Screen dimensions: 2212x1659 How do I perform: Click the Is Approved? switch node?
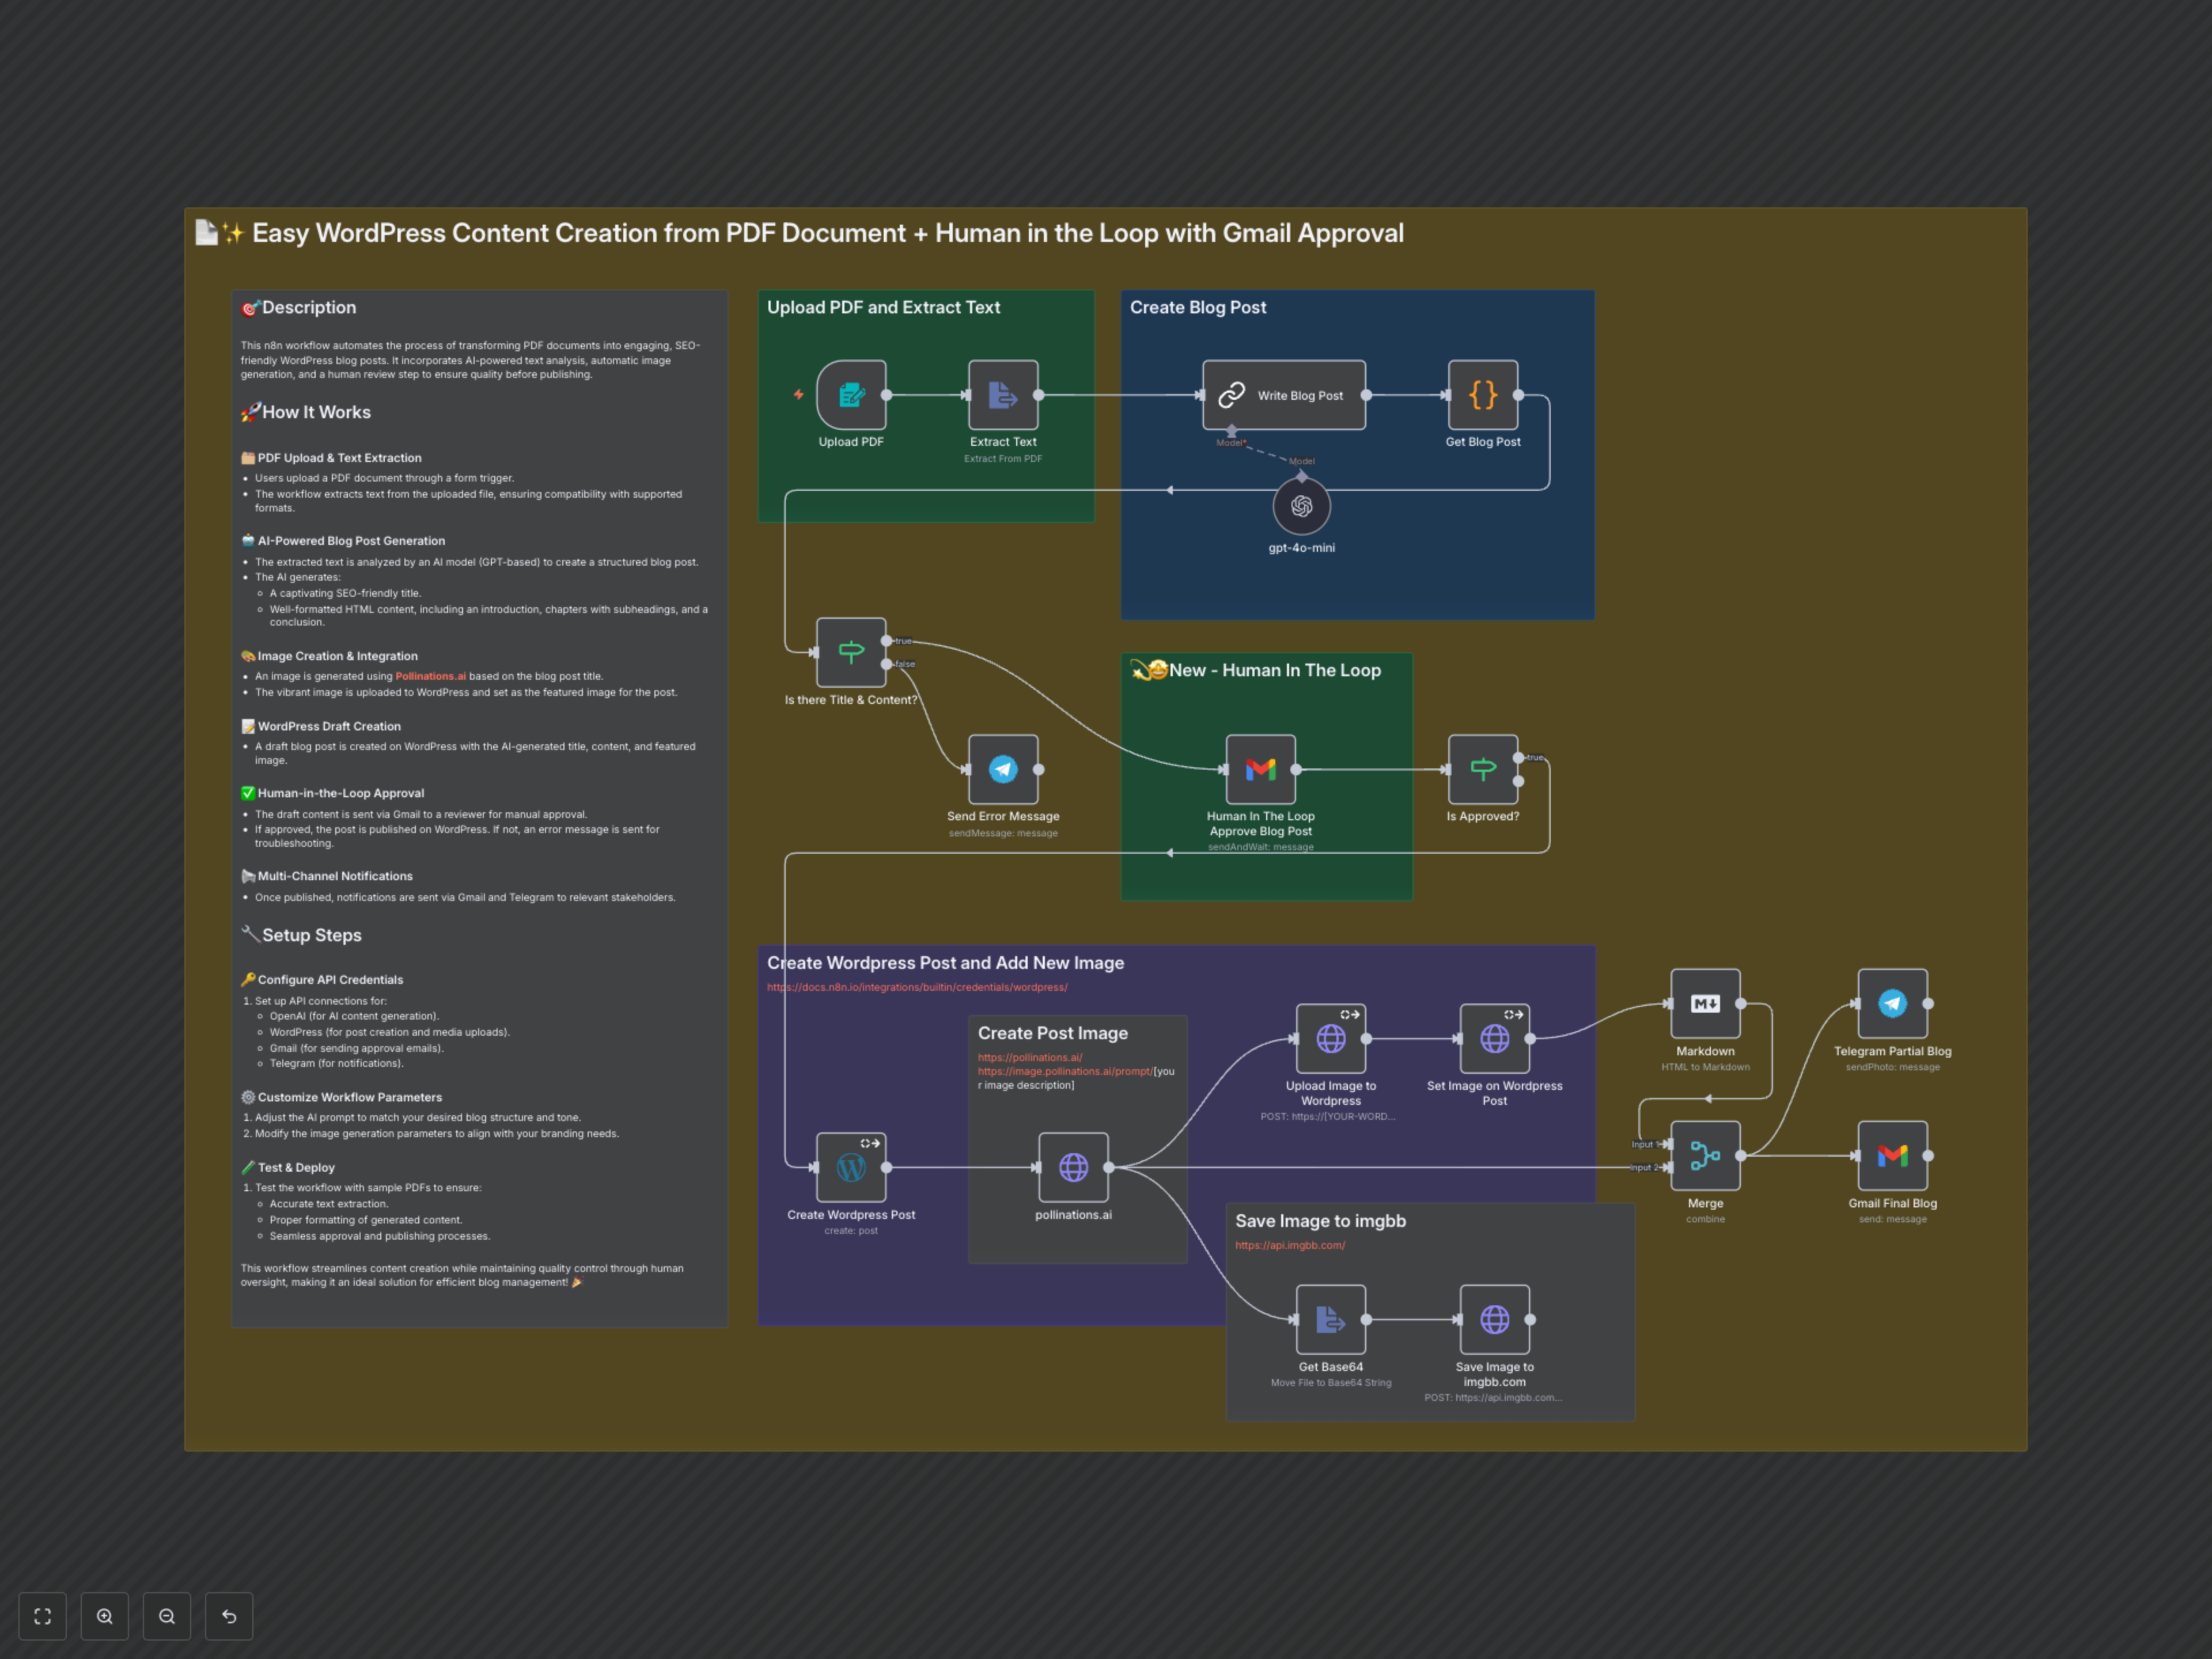pos(1482,769)
